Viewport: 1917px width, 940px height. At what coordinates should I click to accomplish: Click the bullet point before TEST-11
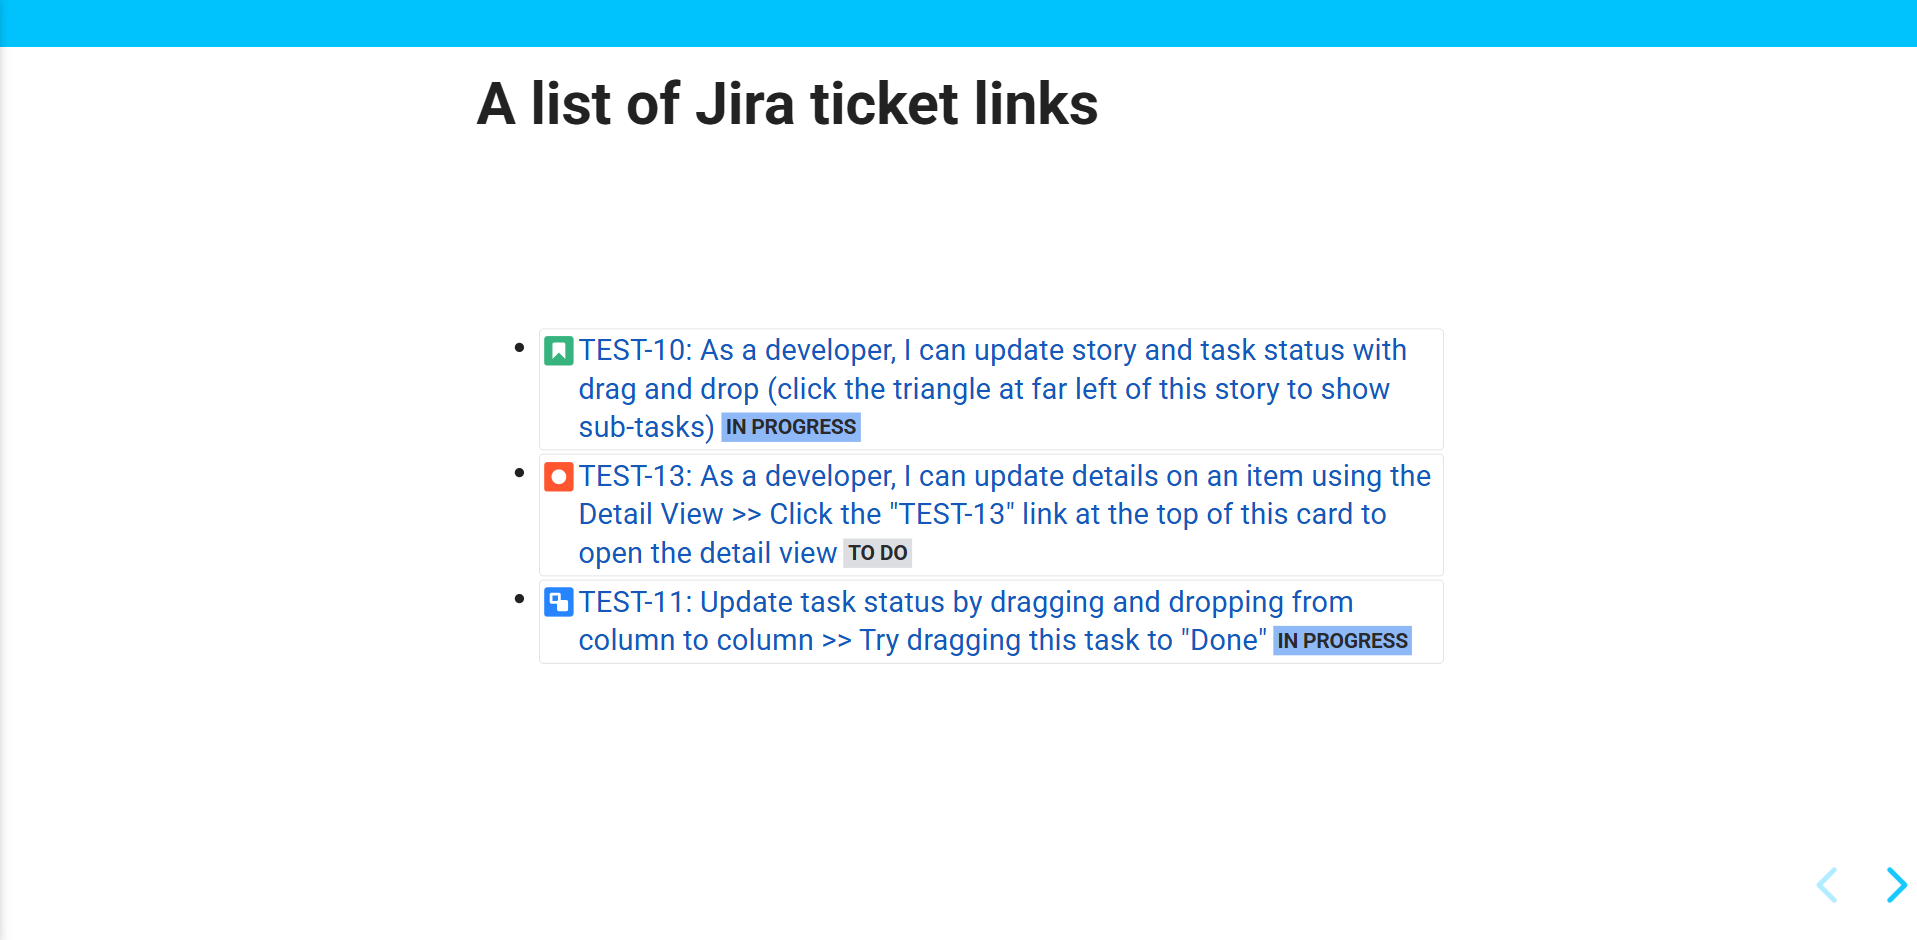pyautogui.click(x=519, y=599)
